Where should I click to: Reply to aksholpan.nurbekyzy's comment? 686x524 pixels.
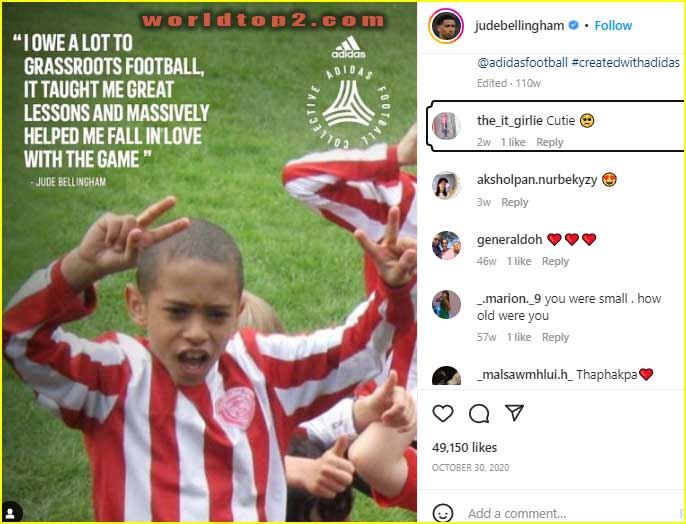point(514,202)
